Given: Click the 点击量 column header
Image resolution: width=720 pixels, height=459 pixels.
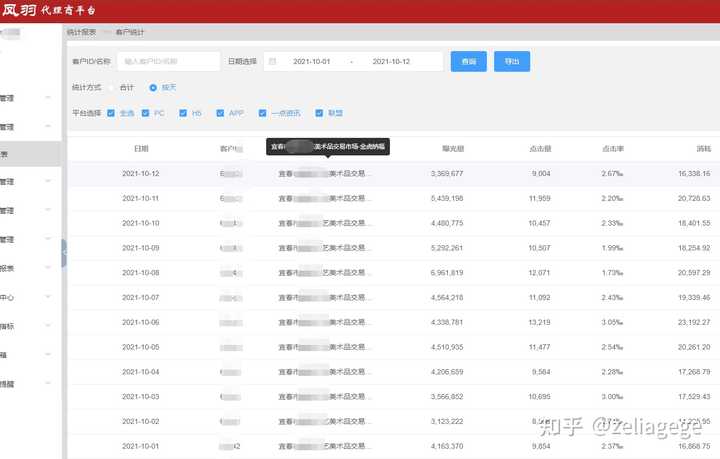Looking at the screenshot, I should click(540, 149).
